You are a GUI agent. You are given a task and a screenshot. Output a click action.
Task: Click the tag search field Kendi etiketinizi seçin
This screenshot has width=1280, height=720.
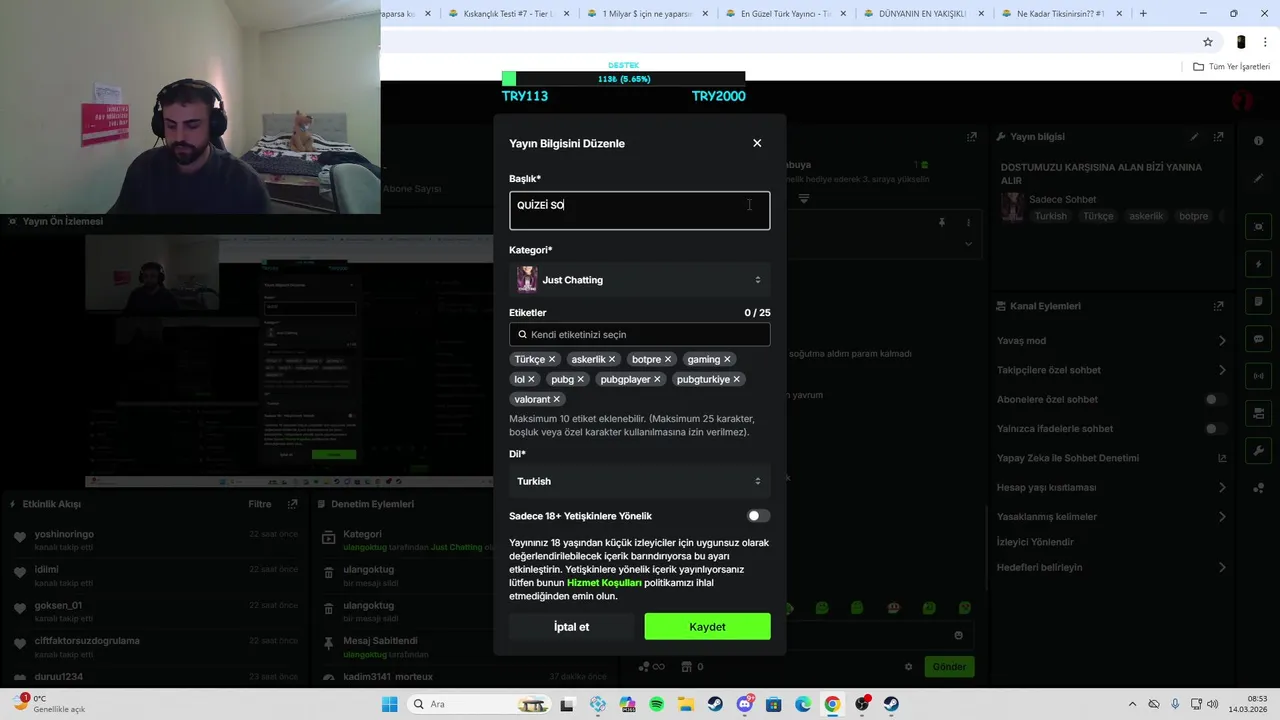pos(639,335)
